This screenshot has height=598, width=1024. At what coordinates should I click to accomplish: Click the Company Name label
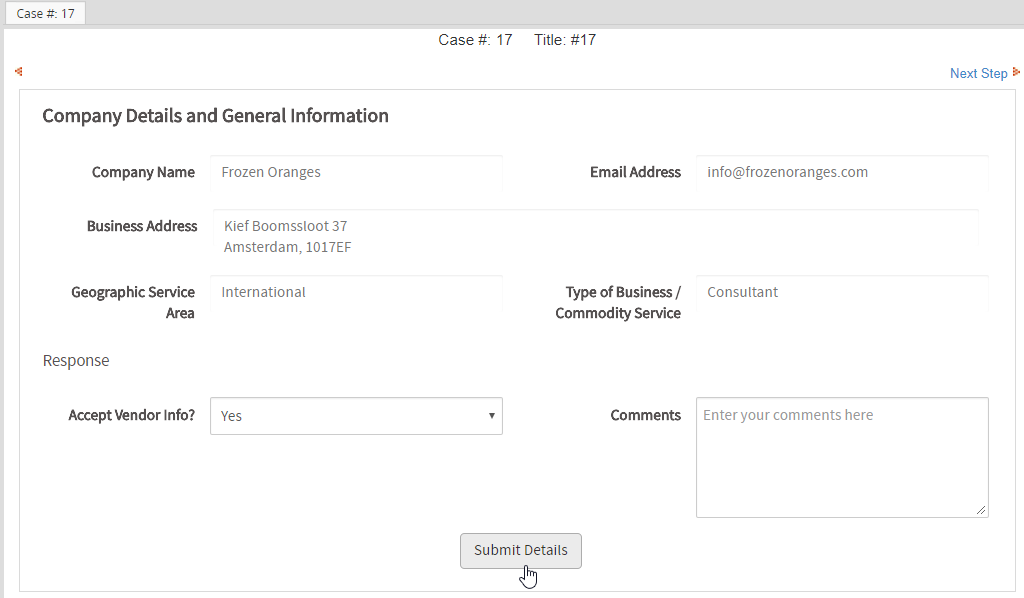tap(143, 172)
